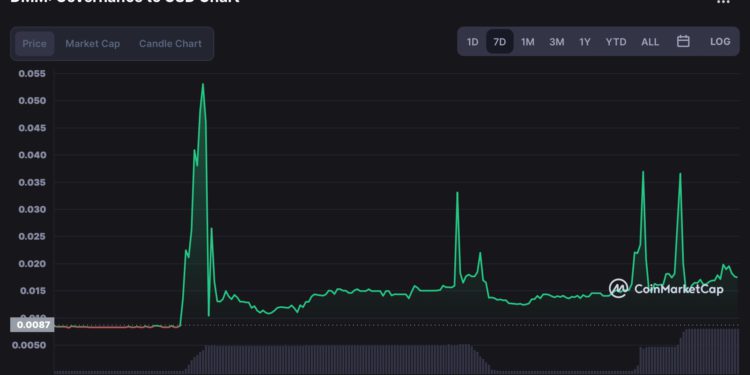750x375 pixels.
Task: Choose the 1M time range
Action: click(528, 42)
